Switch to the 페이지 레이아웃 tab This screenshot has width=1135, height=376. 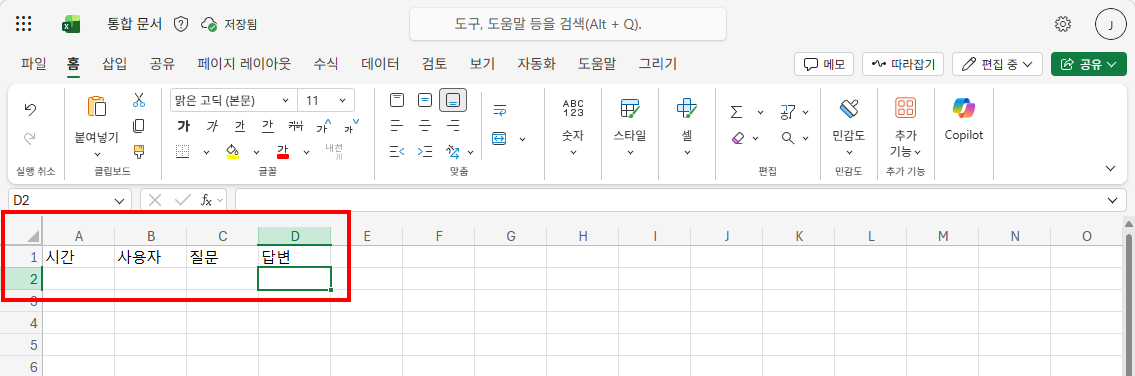244,64
